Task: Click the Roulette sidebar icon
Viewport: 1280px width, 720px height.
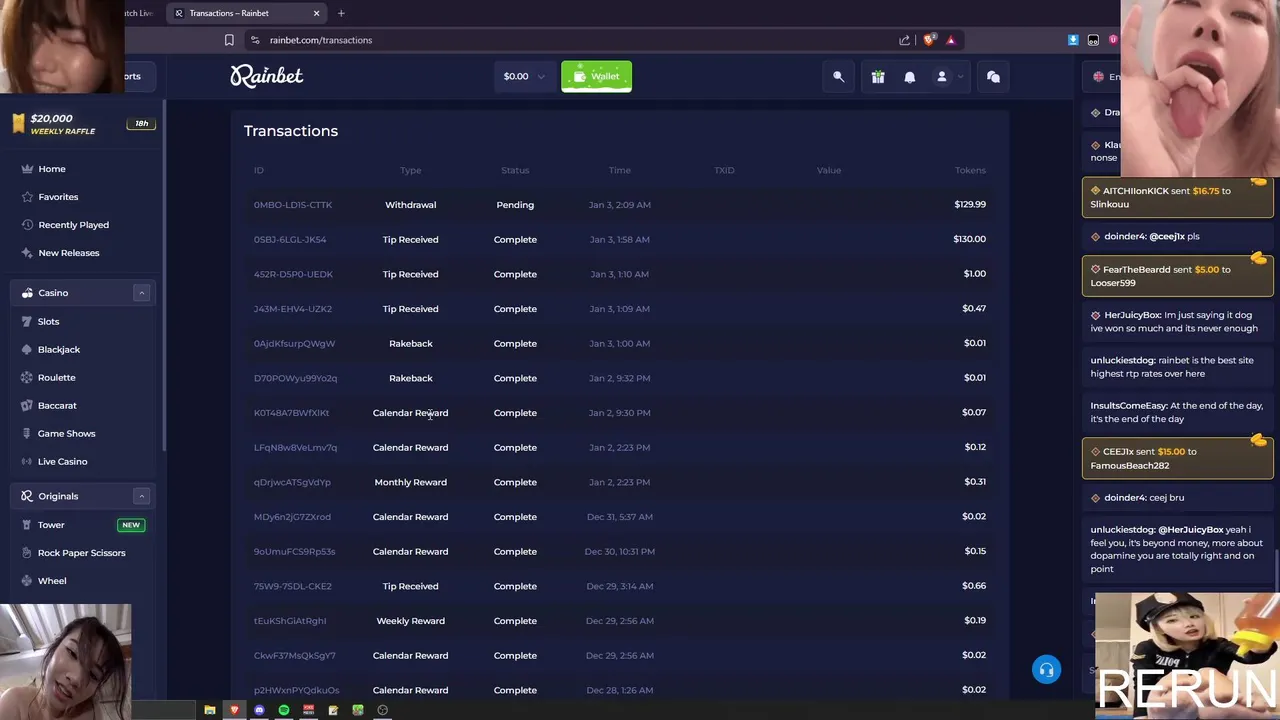Action: 27,377
